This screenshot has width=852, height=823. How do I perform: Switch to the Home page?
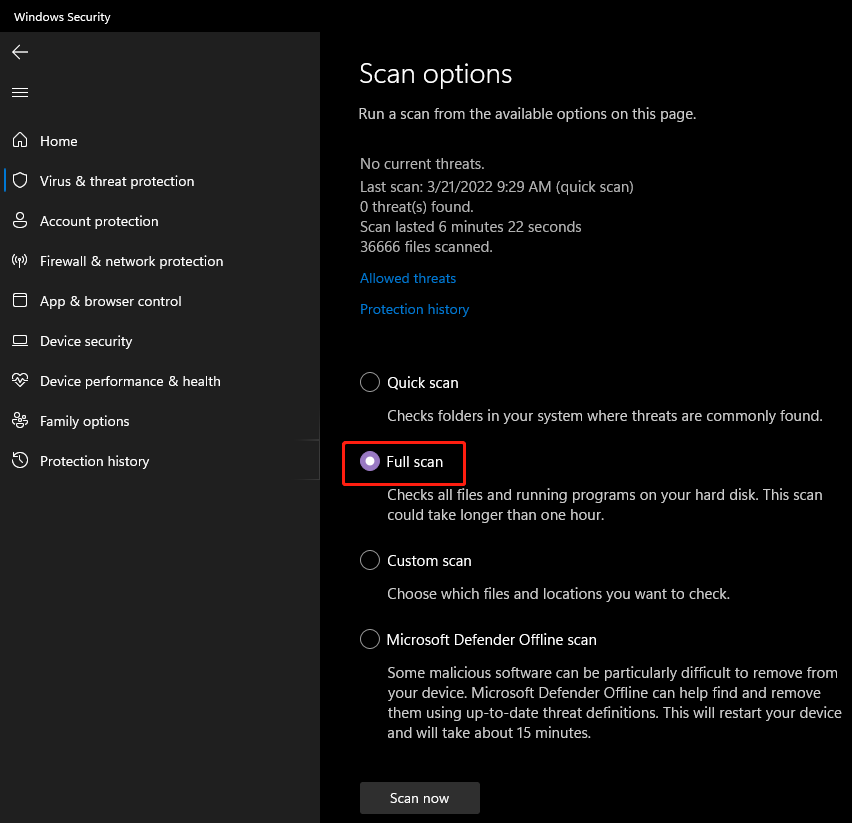58,141
